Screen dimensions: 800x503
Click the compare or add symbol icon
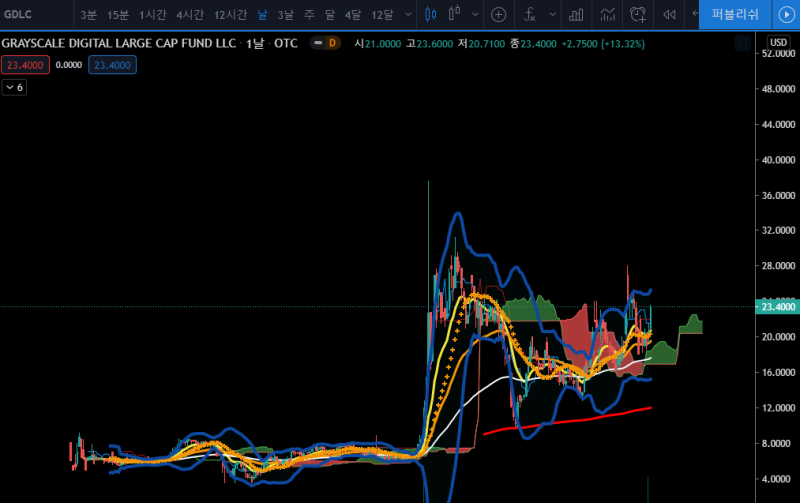498,15
